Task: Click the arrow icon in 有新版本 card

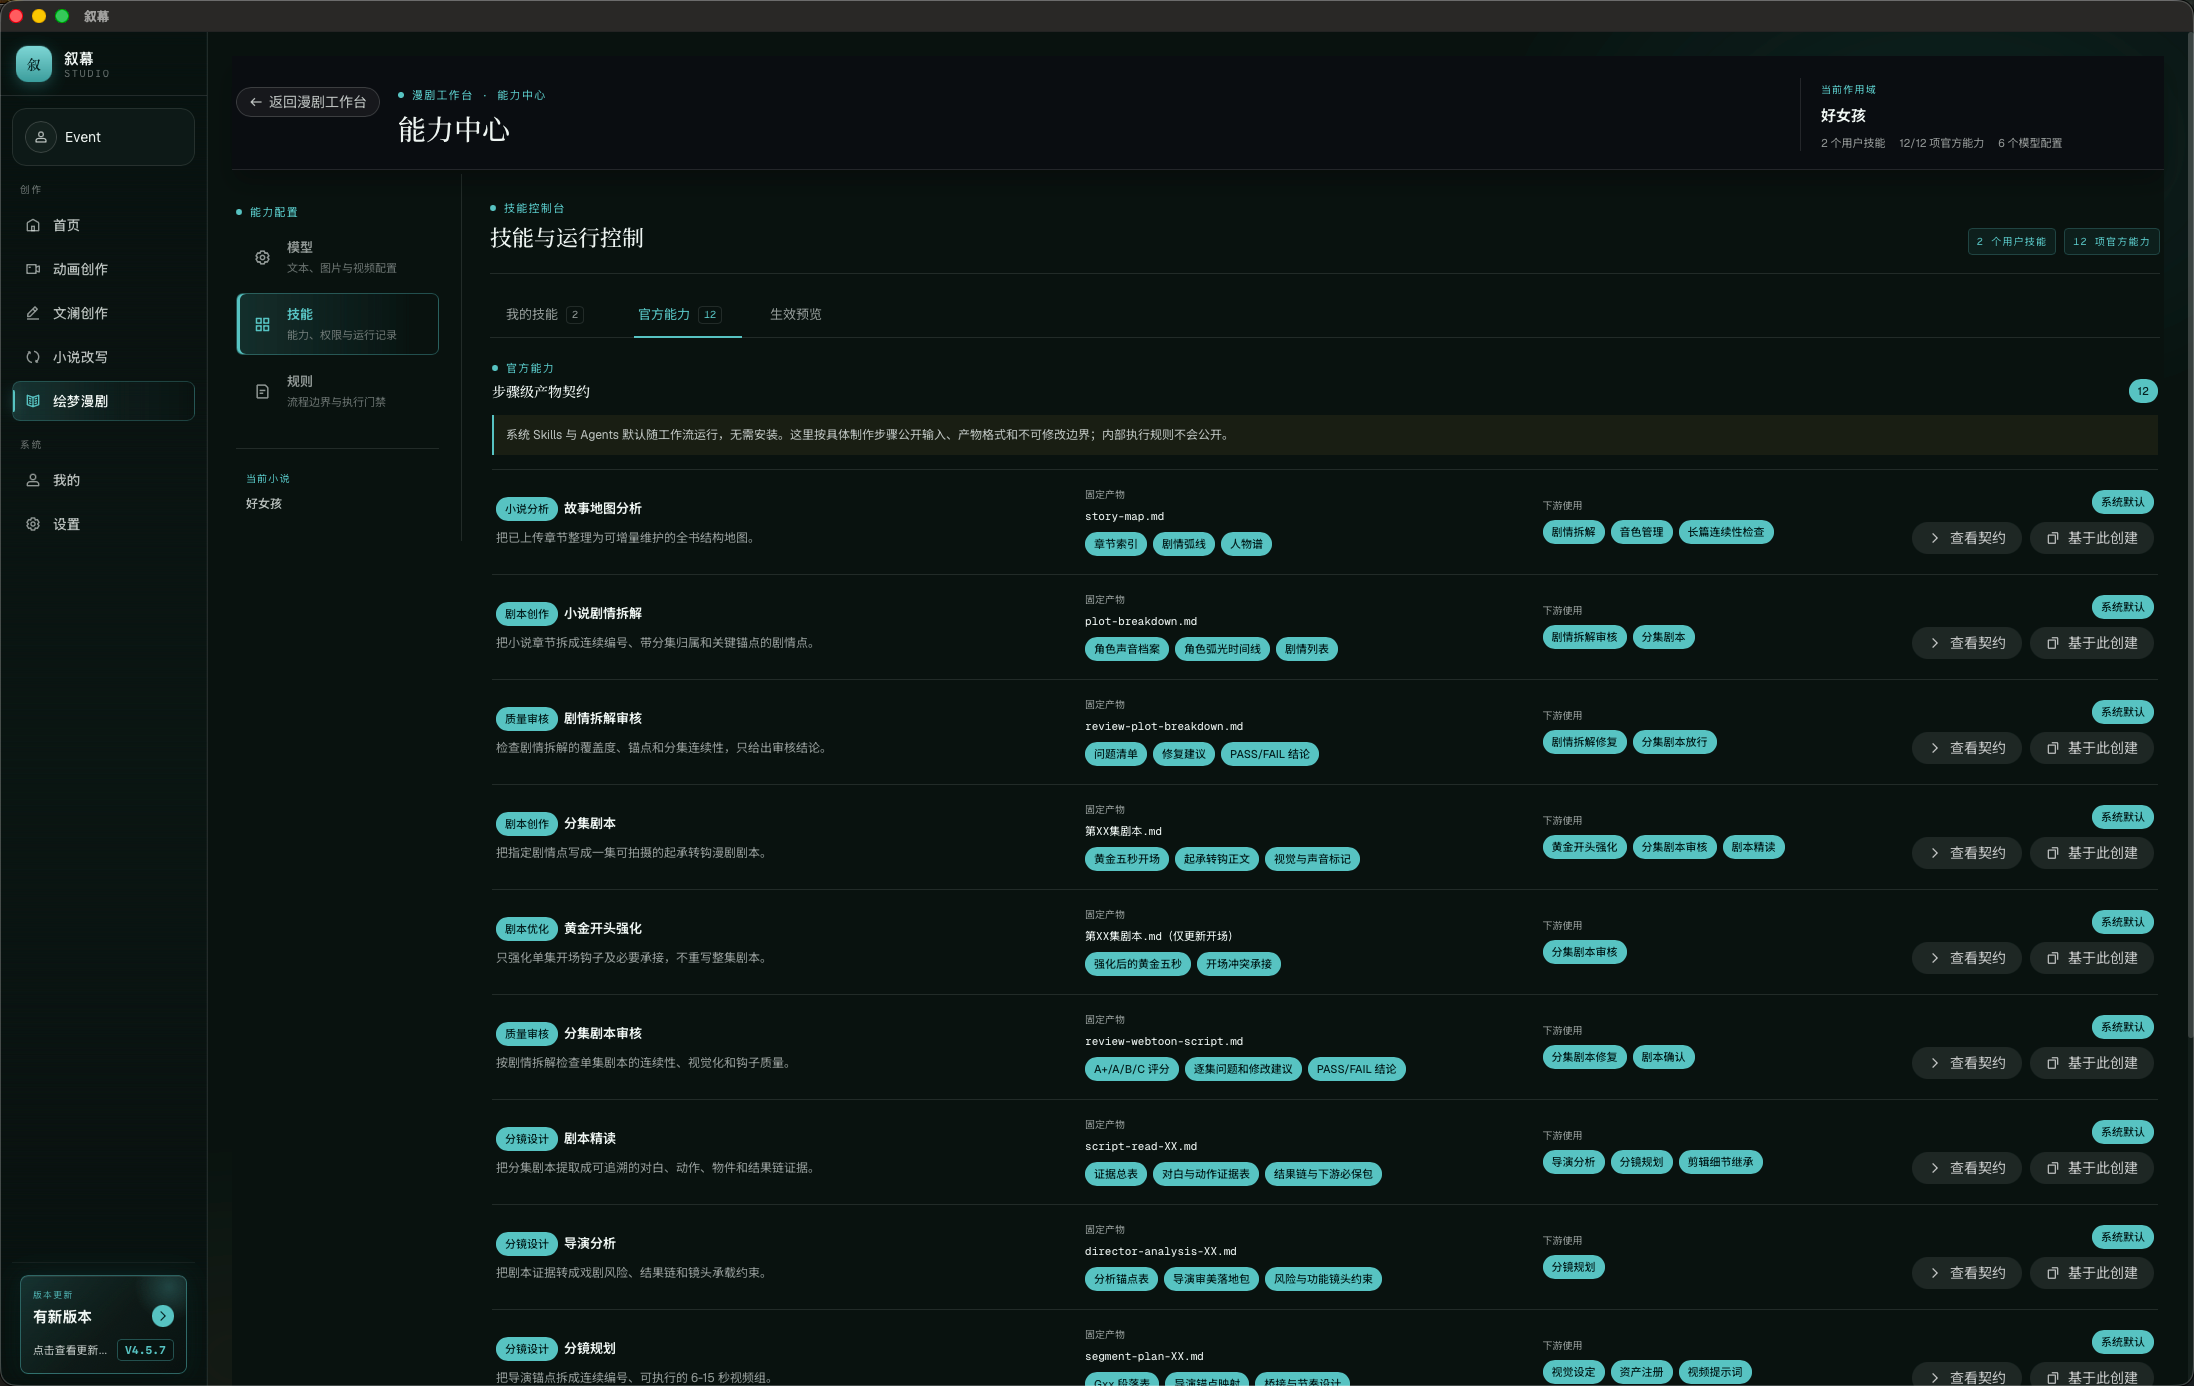Action: (163, 1316)
